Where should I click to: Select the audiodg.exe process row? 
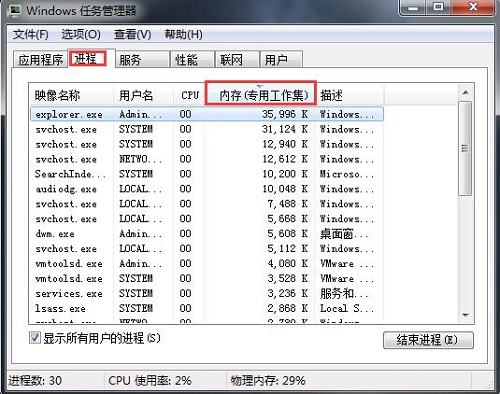click(x=207, y=189)
